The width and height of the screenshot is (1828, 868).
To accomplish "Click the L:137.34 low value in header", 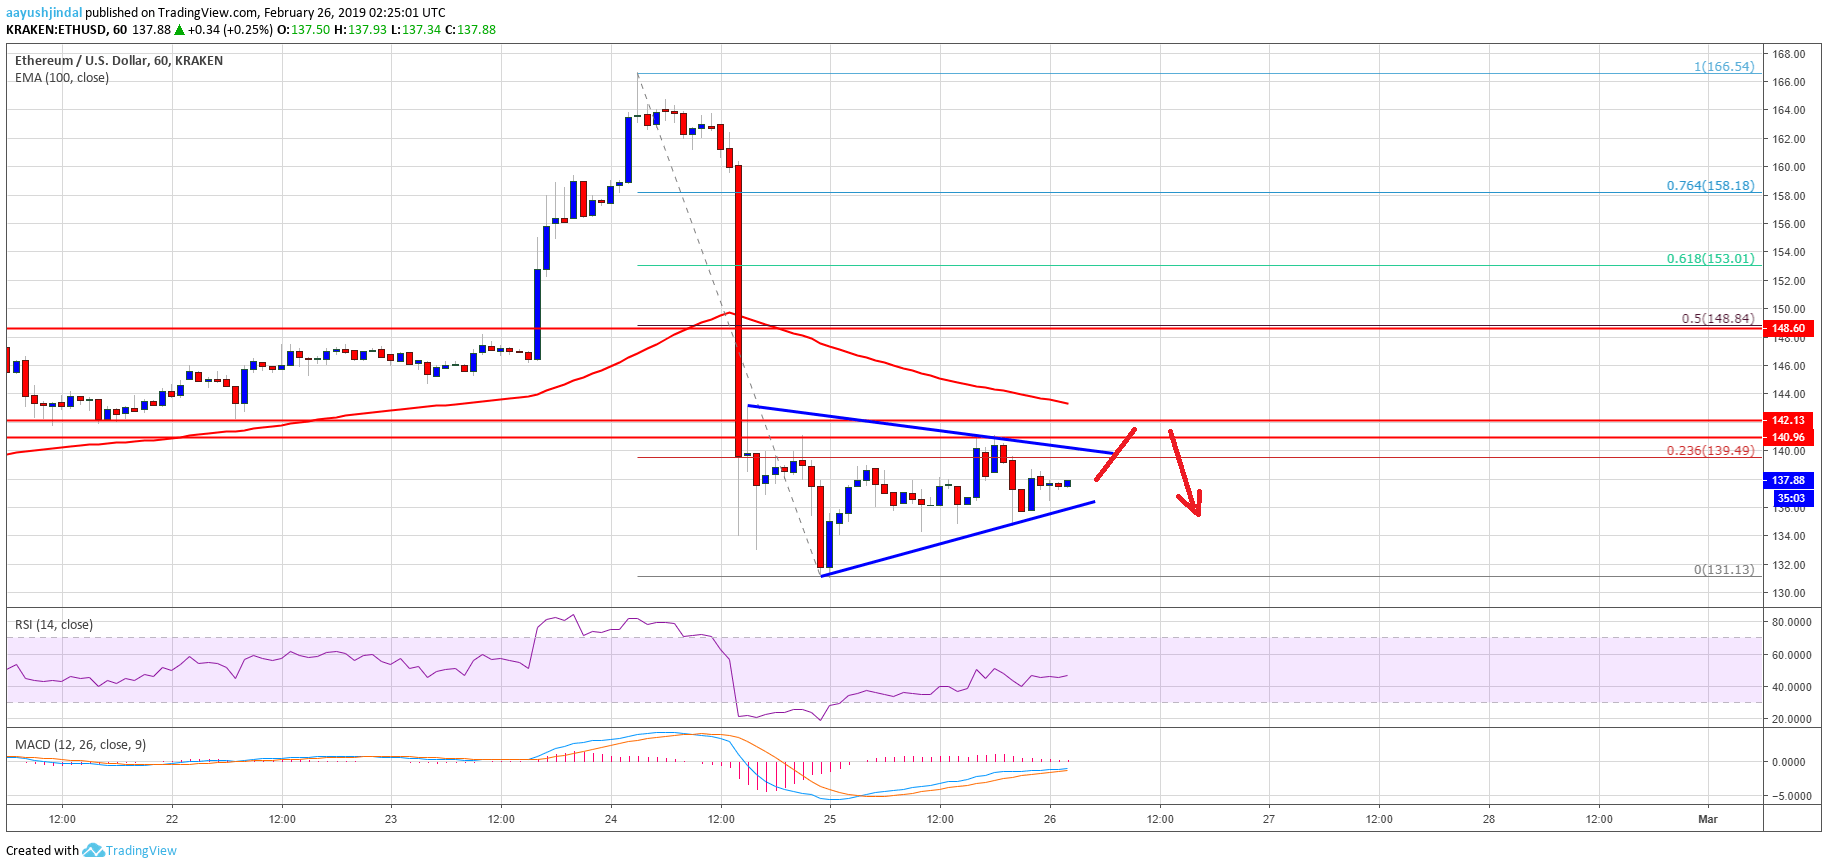I will pyautogui.click(x=415, y=30).
